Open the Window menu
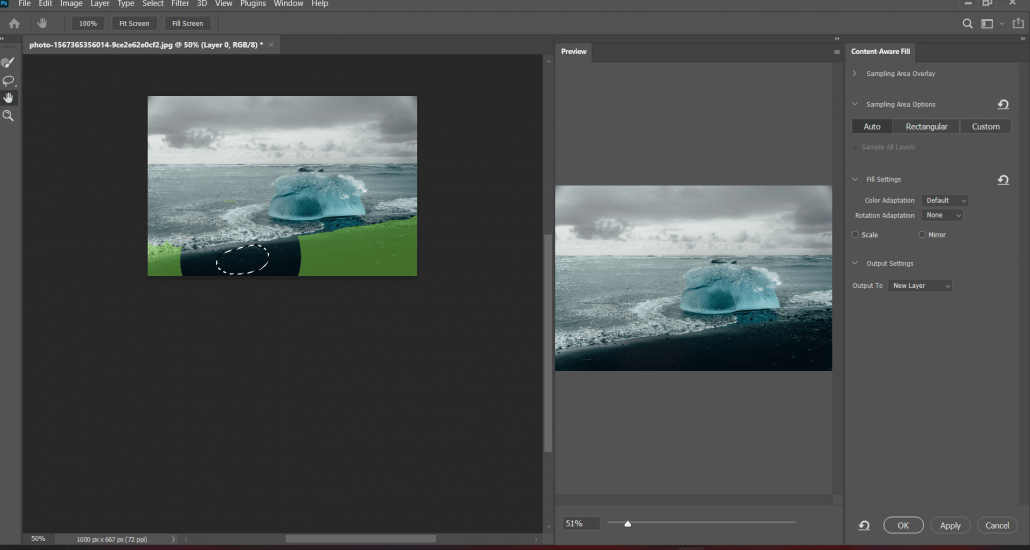Viewport: 1030px width, 550px height. pos(288,3)
